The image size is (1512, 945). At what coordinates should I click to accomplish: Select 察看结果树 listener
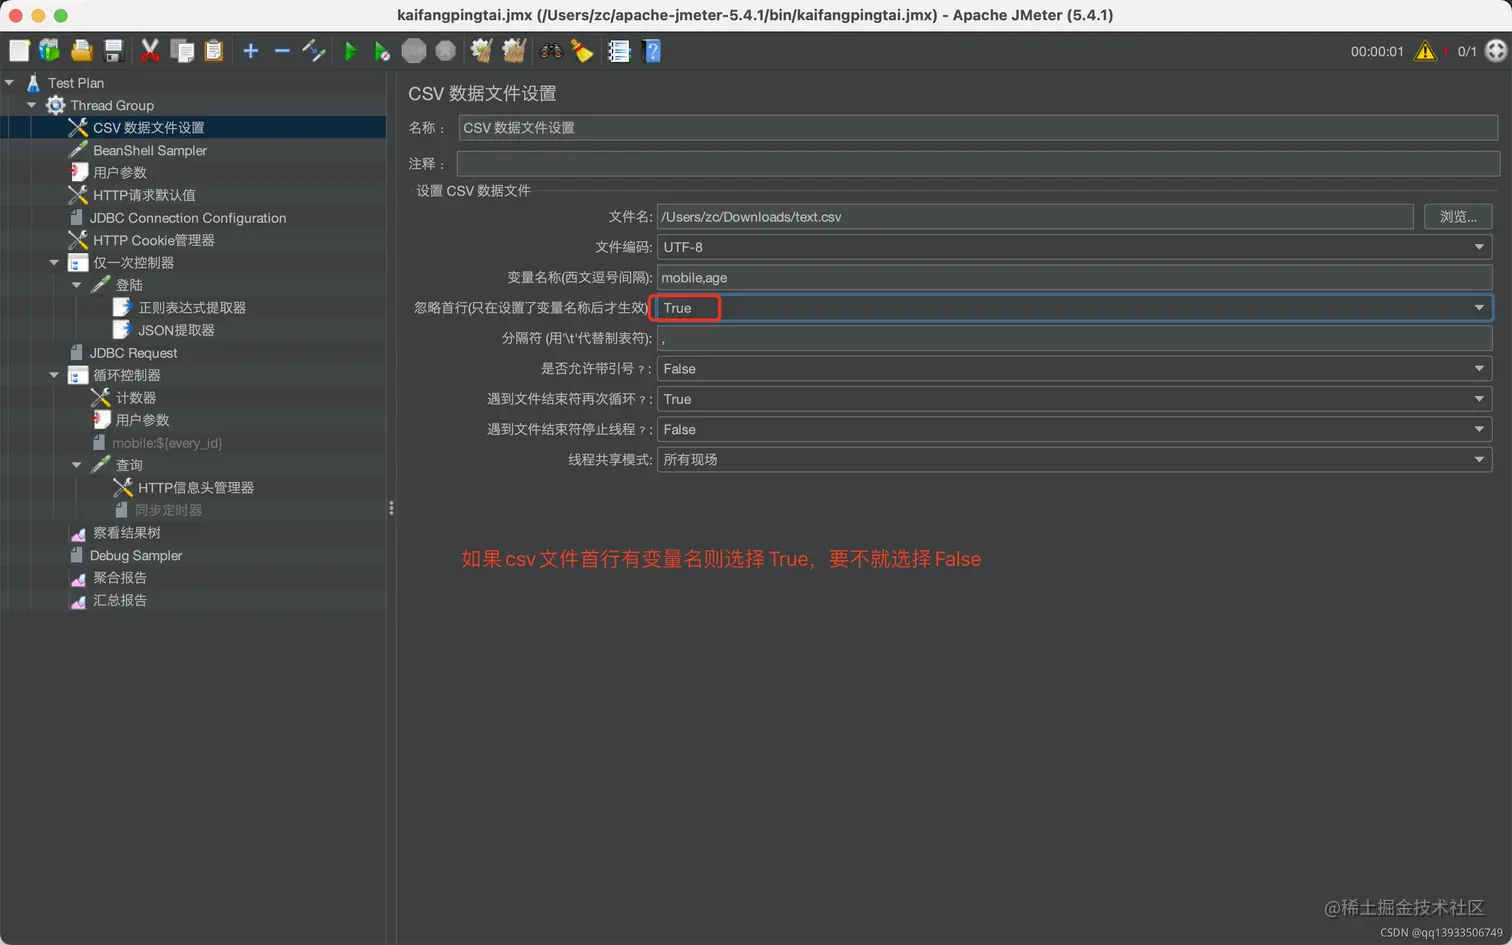(x=126, y=533)
